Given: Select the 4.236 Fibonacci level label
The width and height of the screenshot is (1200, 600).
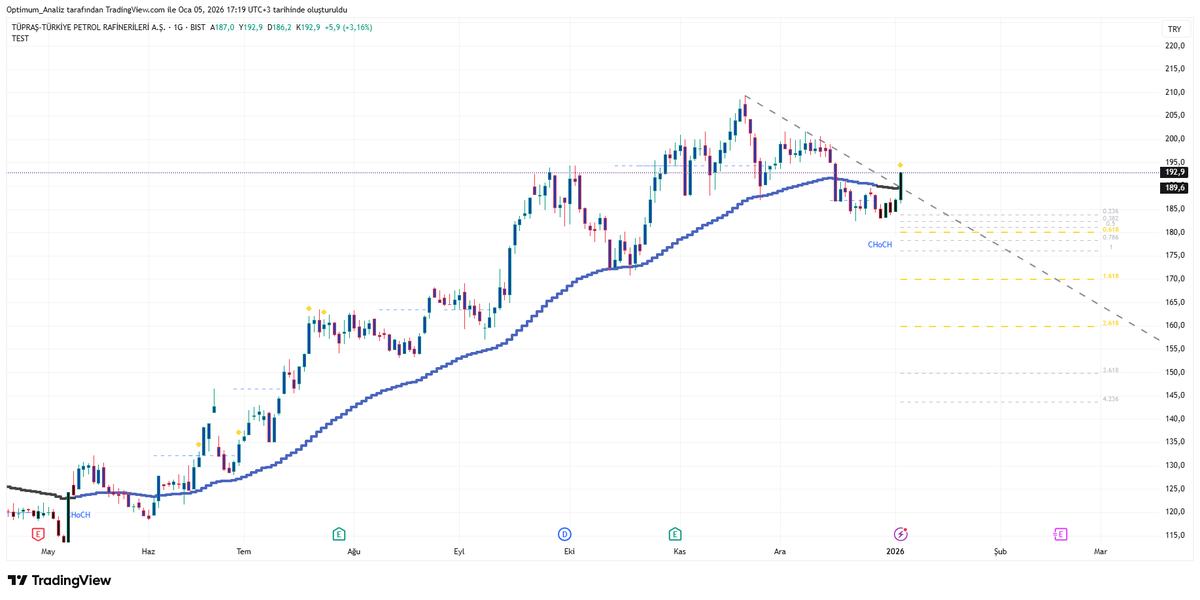Looking at the screenshot, I should click(1110, 398).
